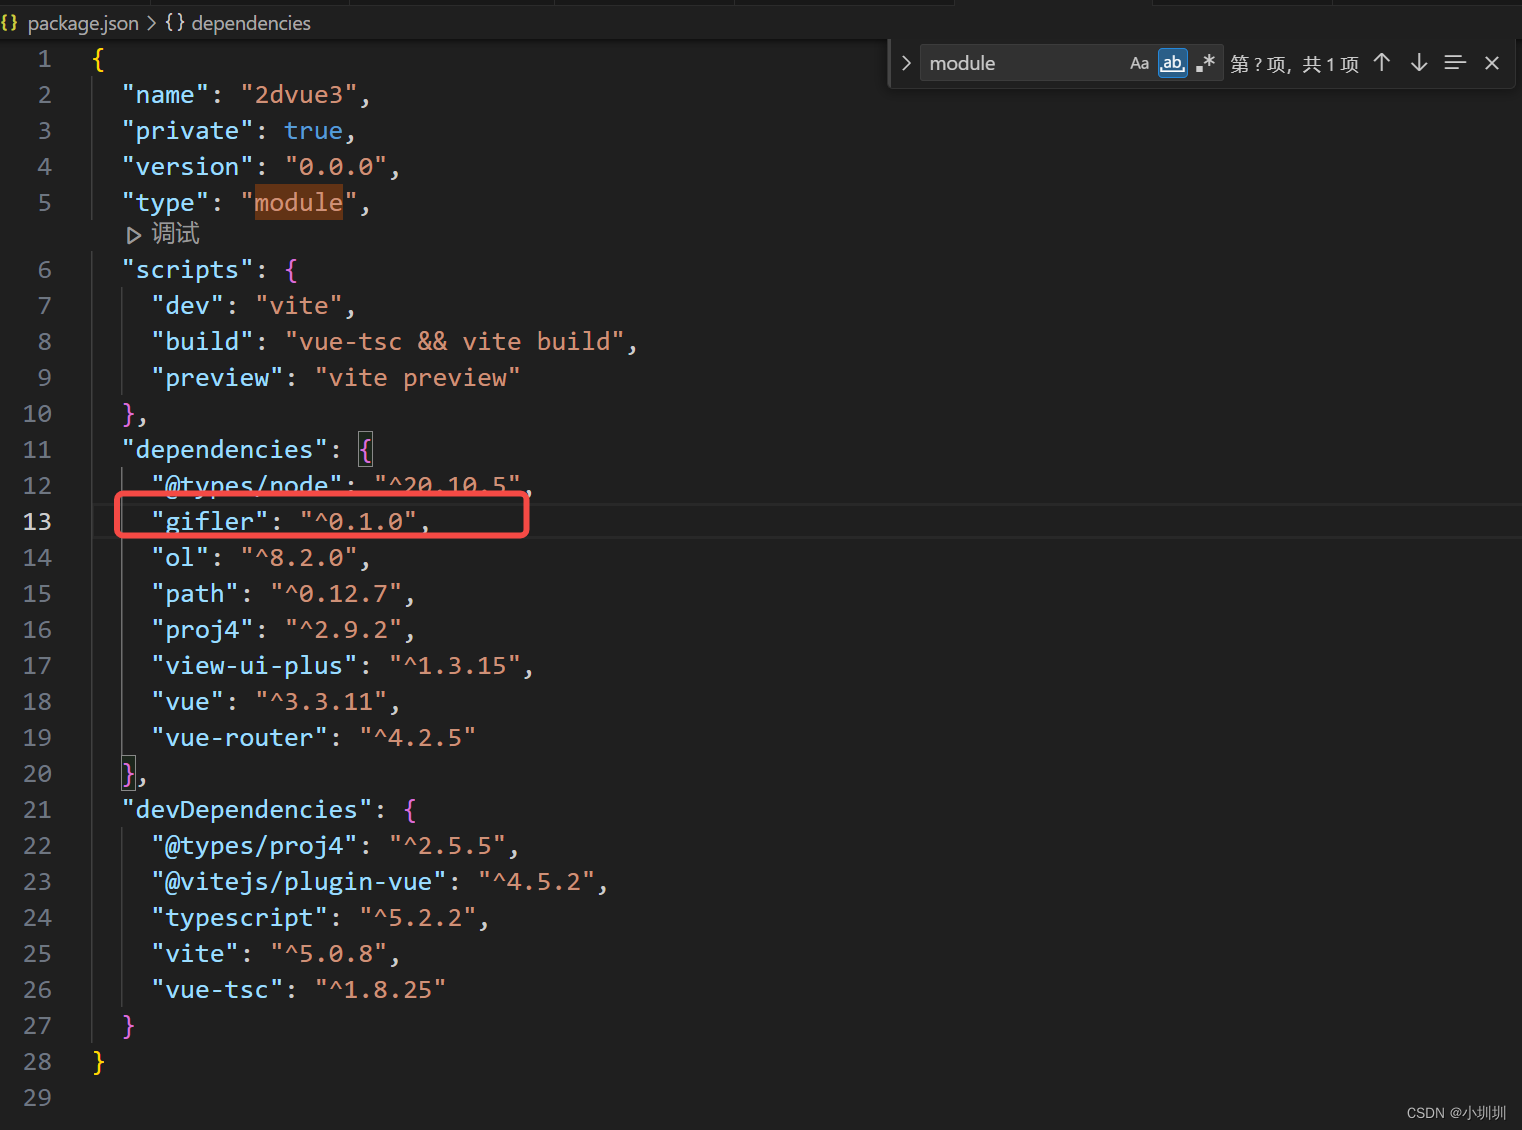Click the "@types/proj4" key

[x=255, y=846]
